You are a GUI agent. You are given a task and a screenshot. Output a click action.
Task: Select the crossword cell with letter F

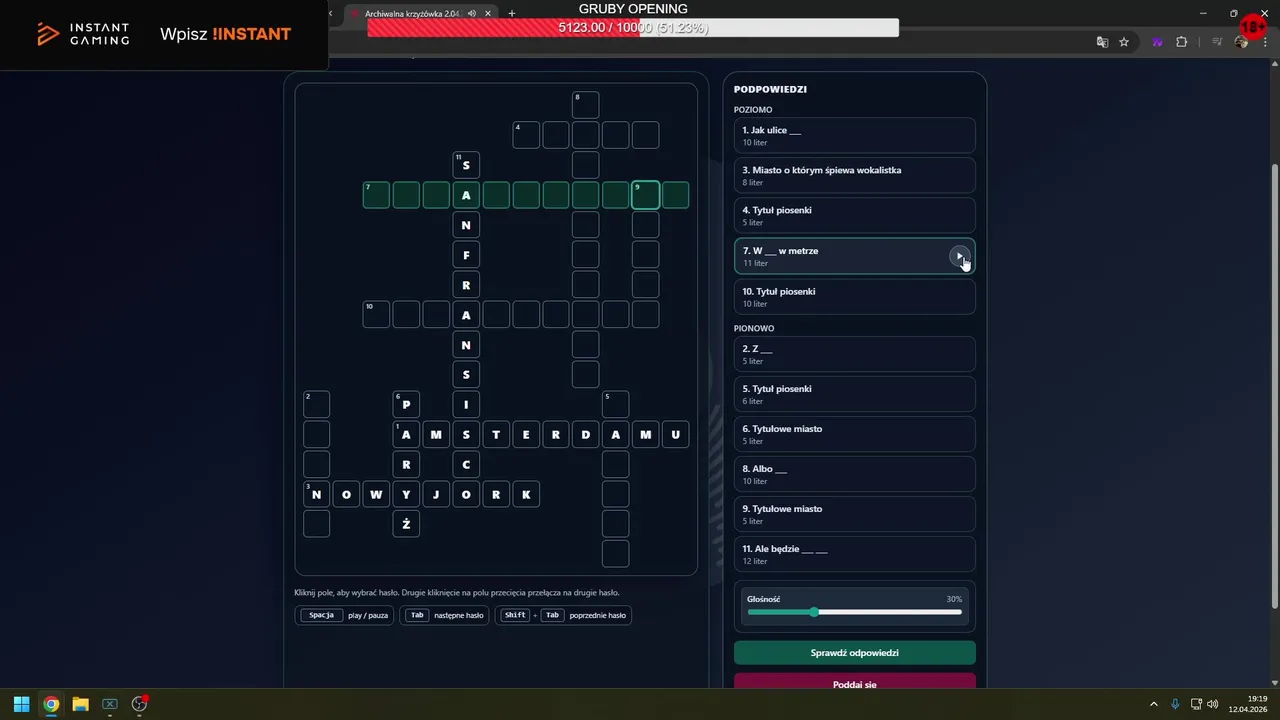pos(466,255)
